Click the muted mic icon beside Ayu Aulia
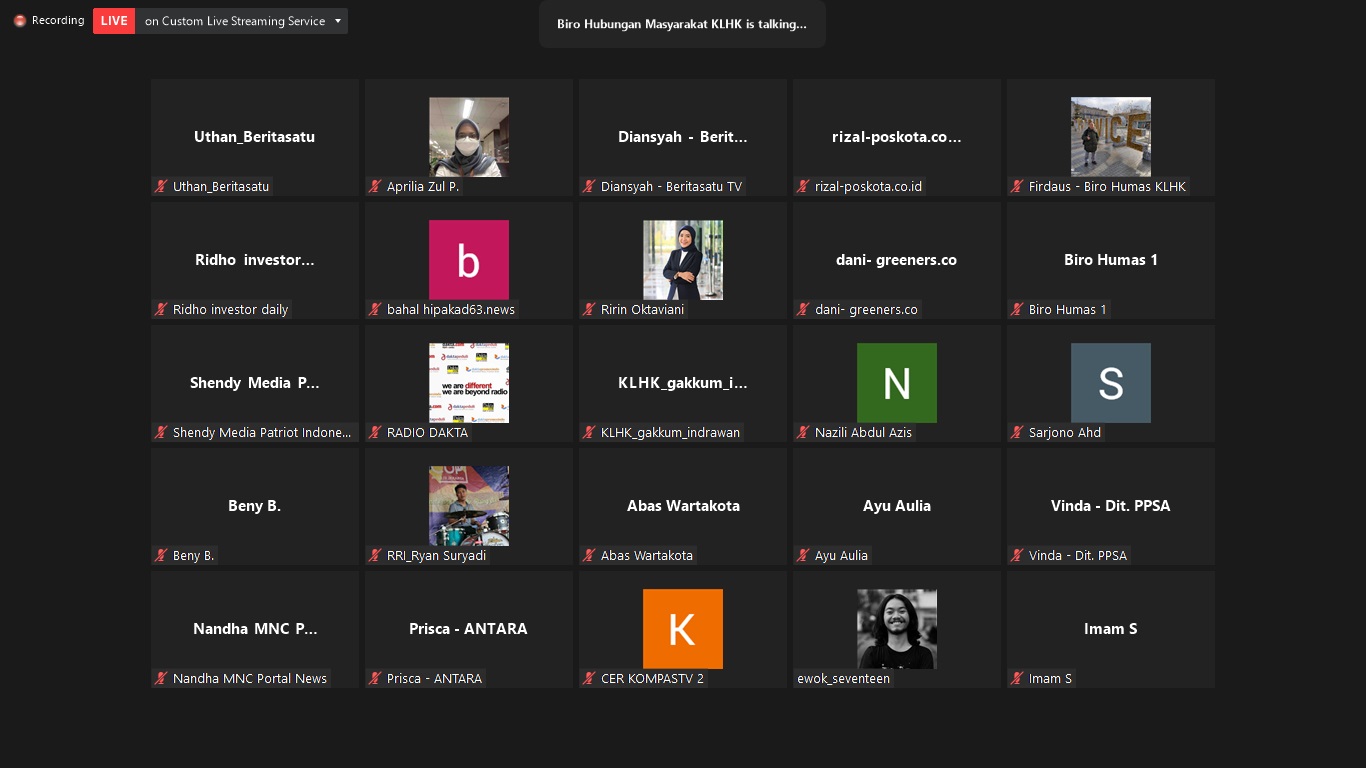Viewport: 1366px width, 768px height. click(803, 555)
